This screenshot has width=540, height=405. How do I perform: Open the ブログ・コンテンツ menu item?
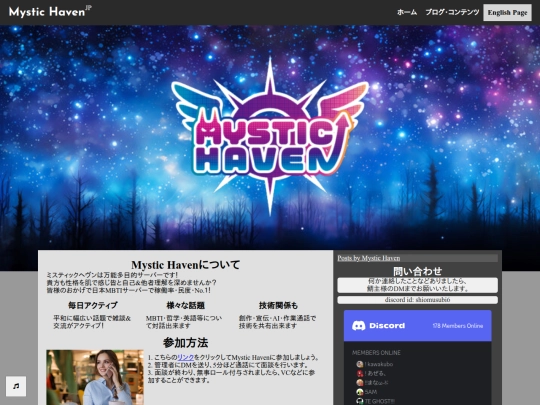coord(452,12)
